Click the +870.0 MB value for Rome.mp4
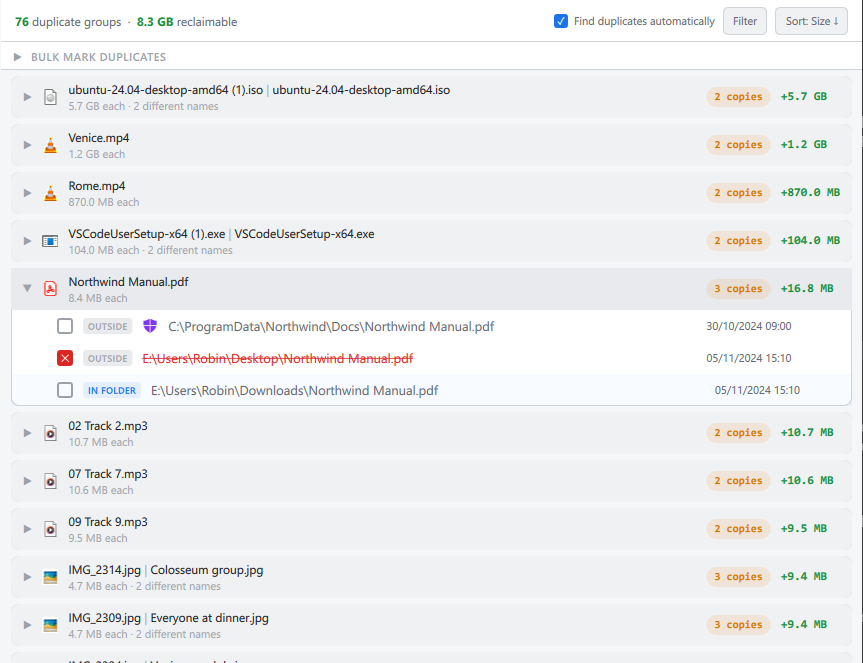This screenshot has width=863, height=663. pos(810,193)
